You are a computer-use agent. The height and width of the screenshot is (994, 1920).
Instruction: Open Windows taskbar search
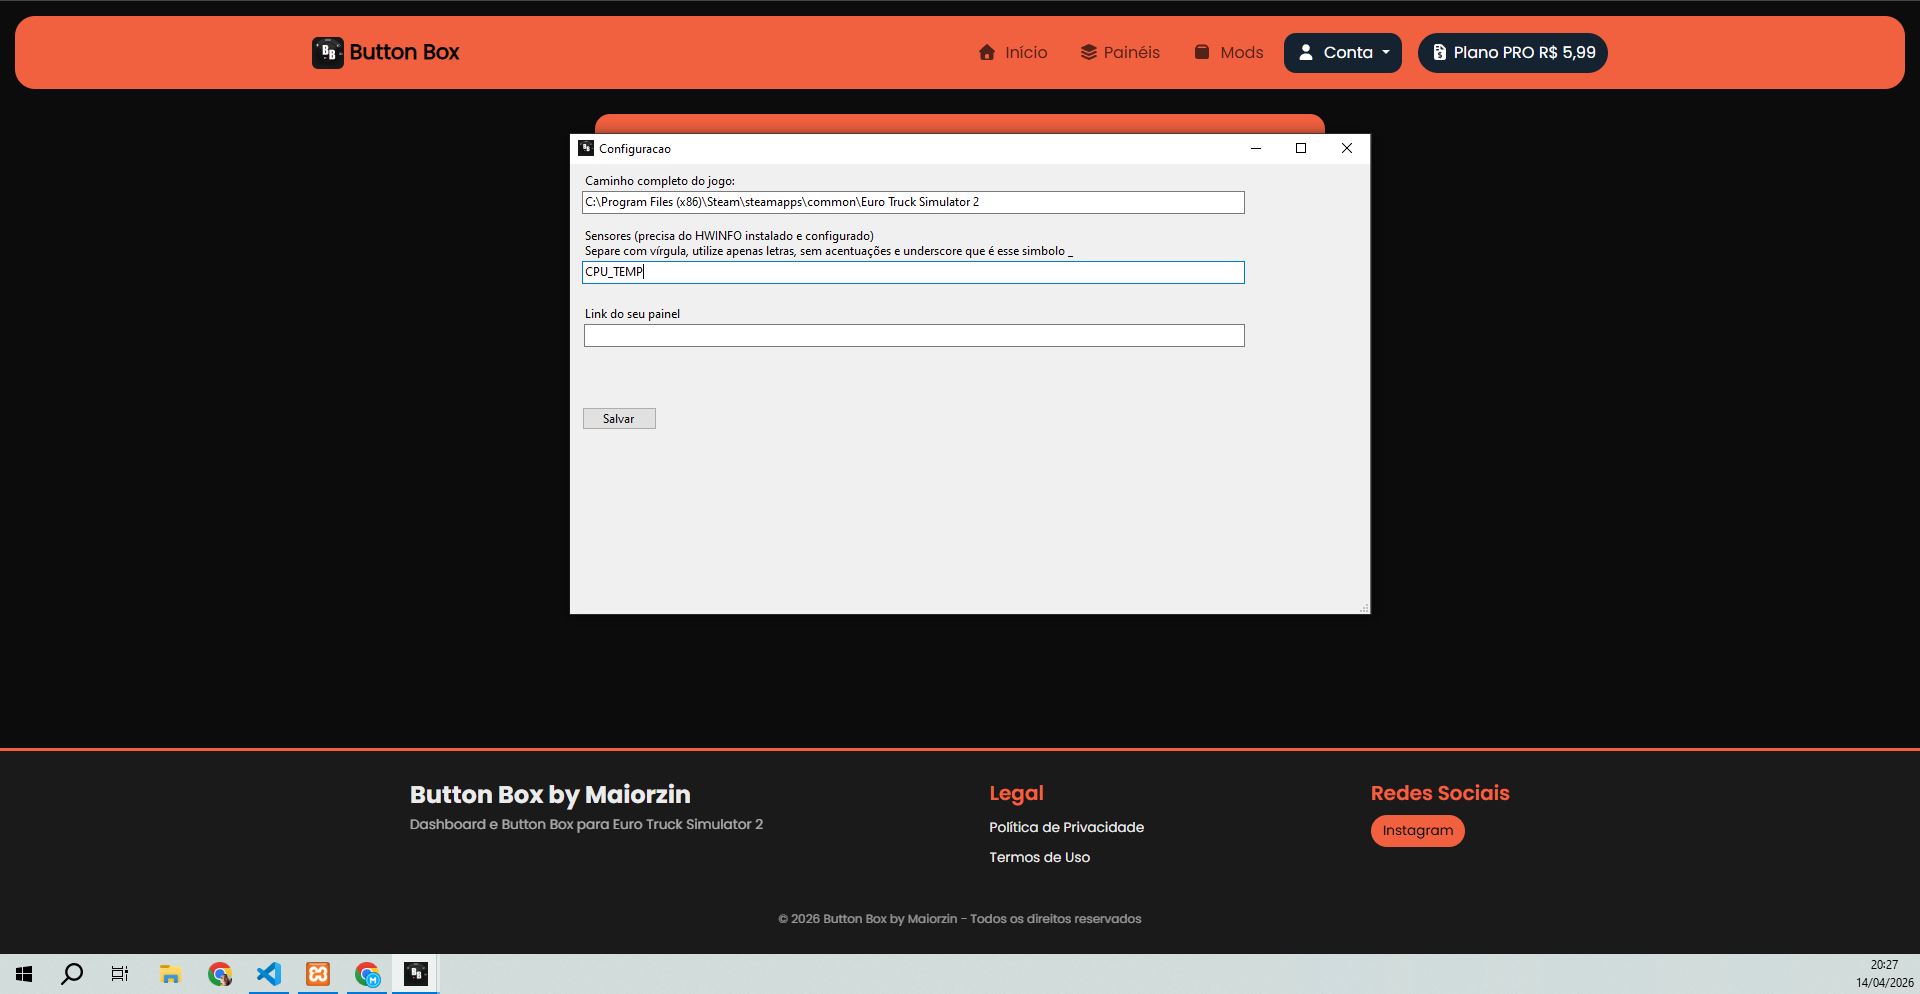72,974
